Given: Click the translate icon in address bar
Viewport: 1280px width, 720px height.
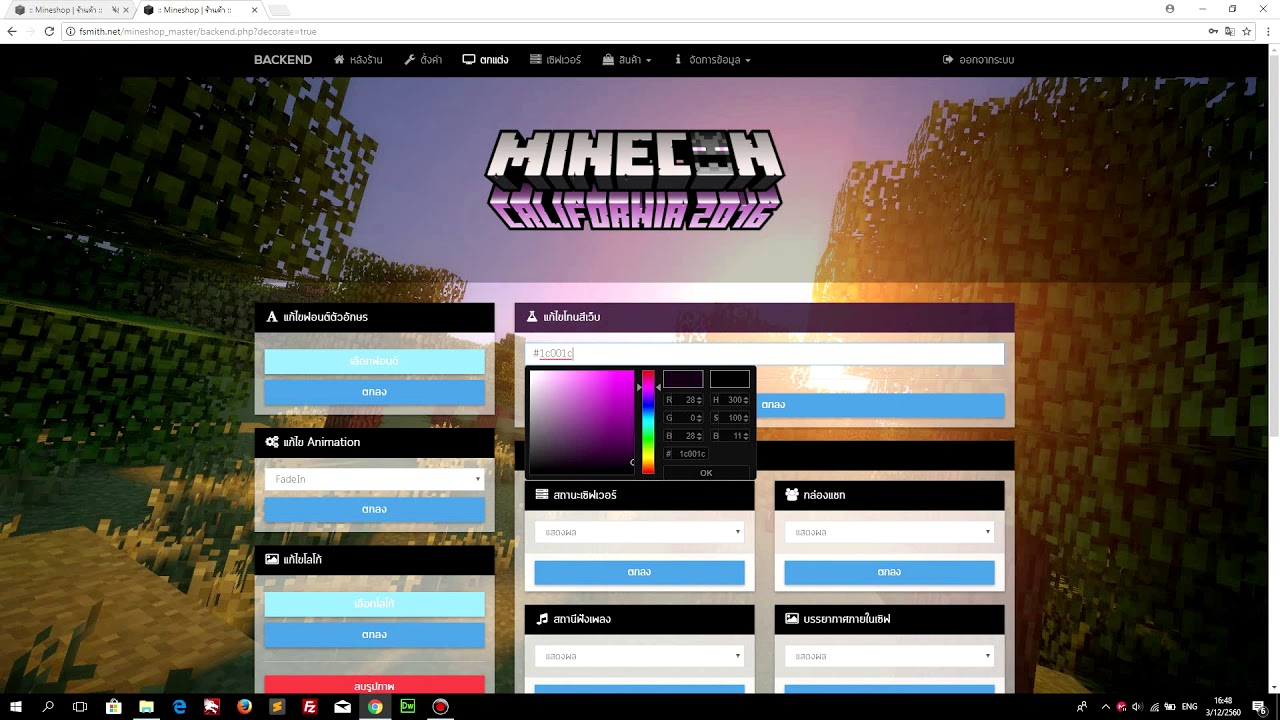Looking at the screenshot, I should [1230, 32].
